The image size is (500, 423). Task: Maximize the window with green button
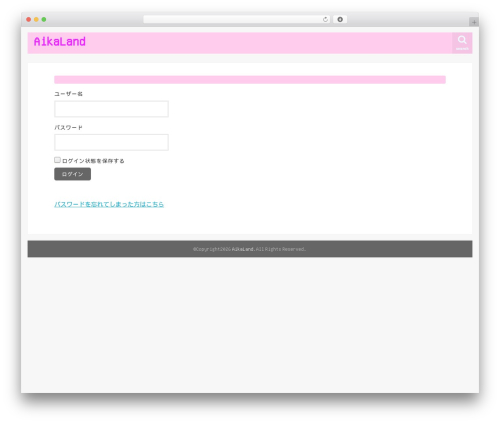pos(44,19)
